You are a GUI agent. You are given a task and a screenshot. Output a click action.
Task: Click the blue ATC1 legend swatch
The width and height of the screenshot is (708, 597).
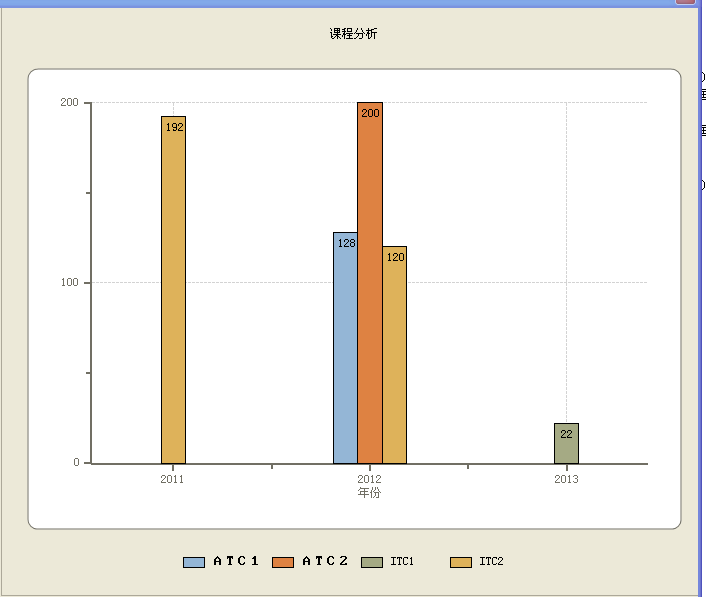pyautogui.click(x=194, y=562)
